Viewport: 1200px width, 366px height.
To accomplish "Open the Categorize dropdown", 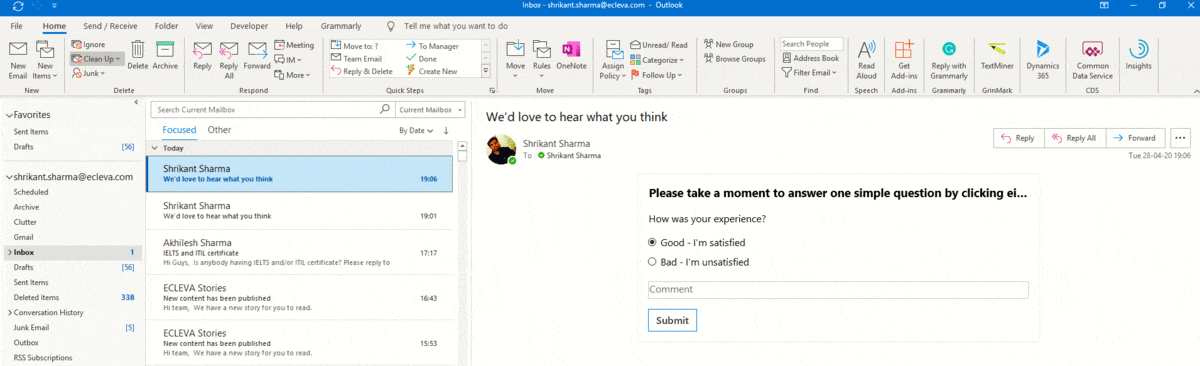I will point(657,60).
